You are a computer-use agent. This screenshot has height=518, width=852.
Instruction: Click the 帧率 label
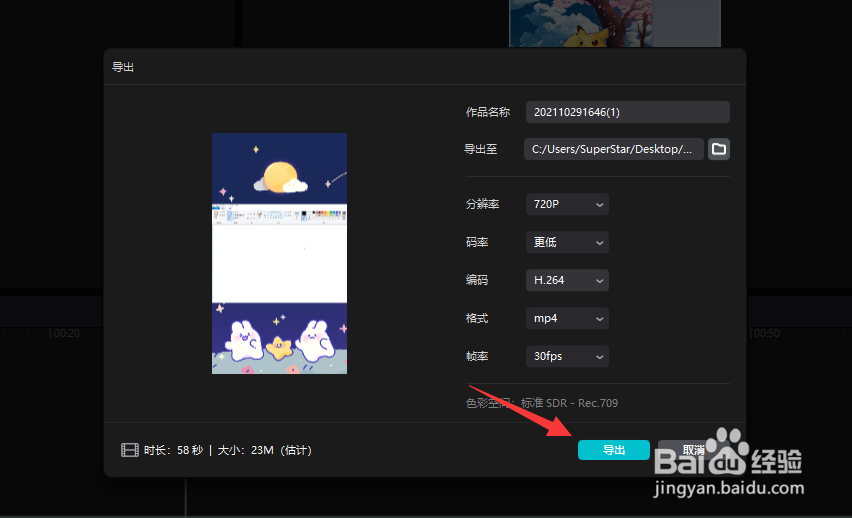pyautogui.click(x=477, y=357)
